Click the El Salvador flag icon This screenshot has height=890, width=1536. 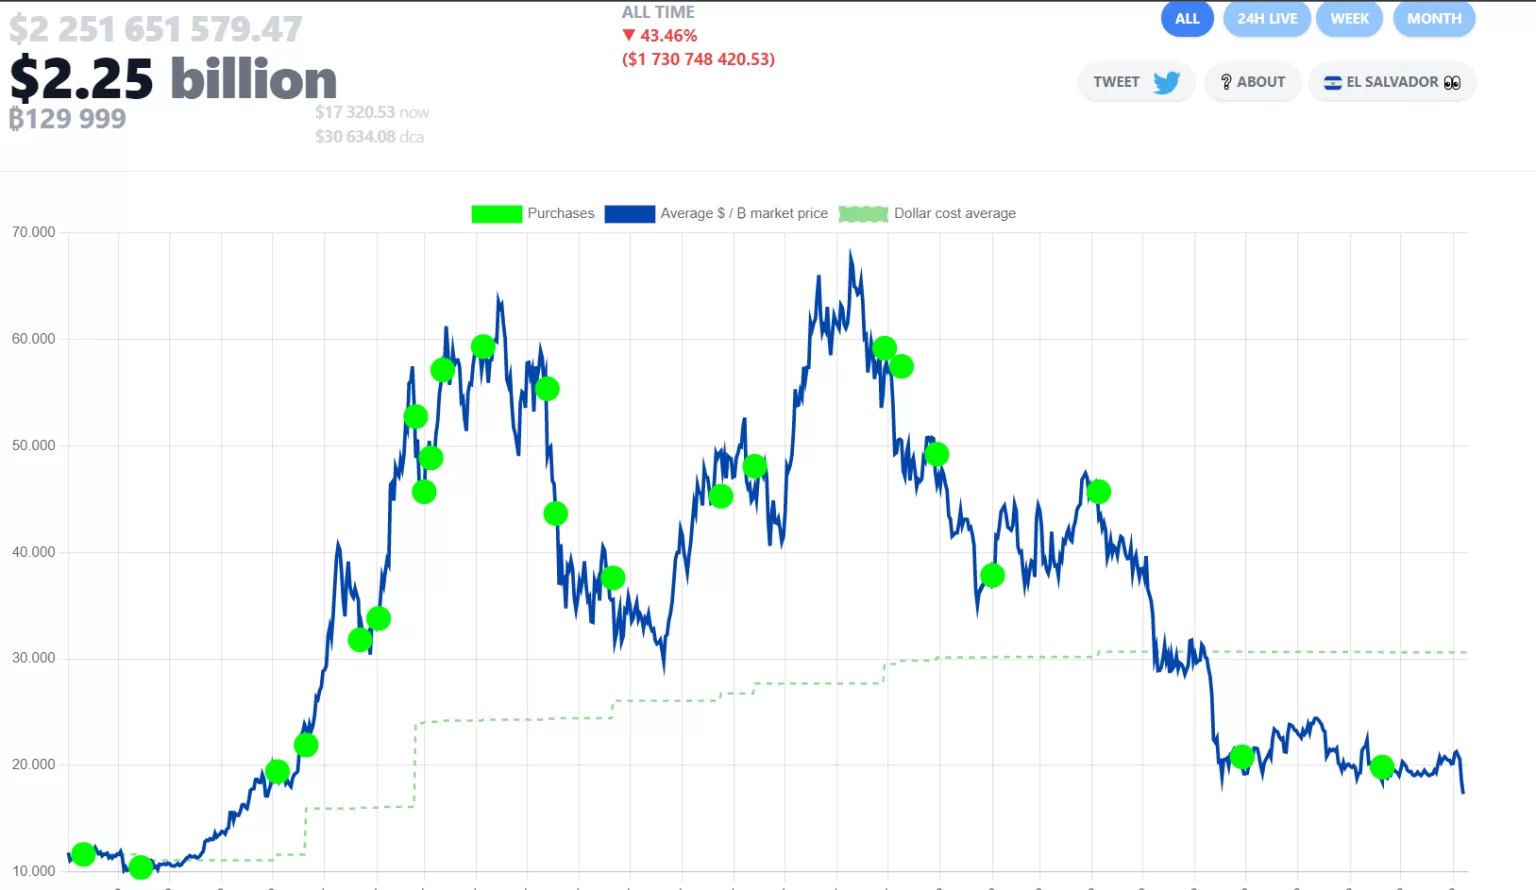click(1332, 83)
